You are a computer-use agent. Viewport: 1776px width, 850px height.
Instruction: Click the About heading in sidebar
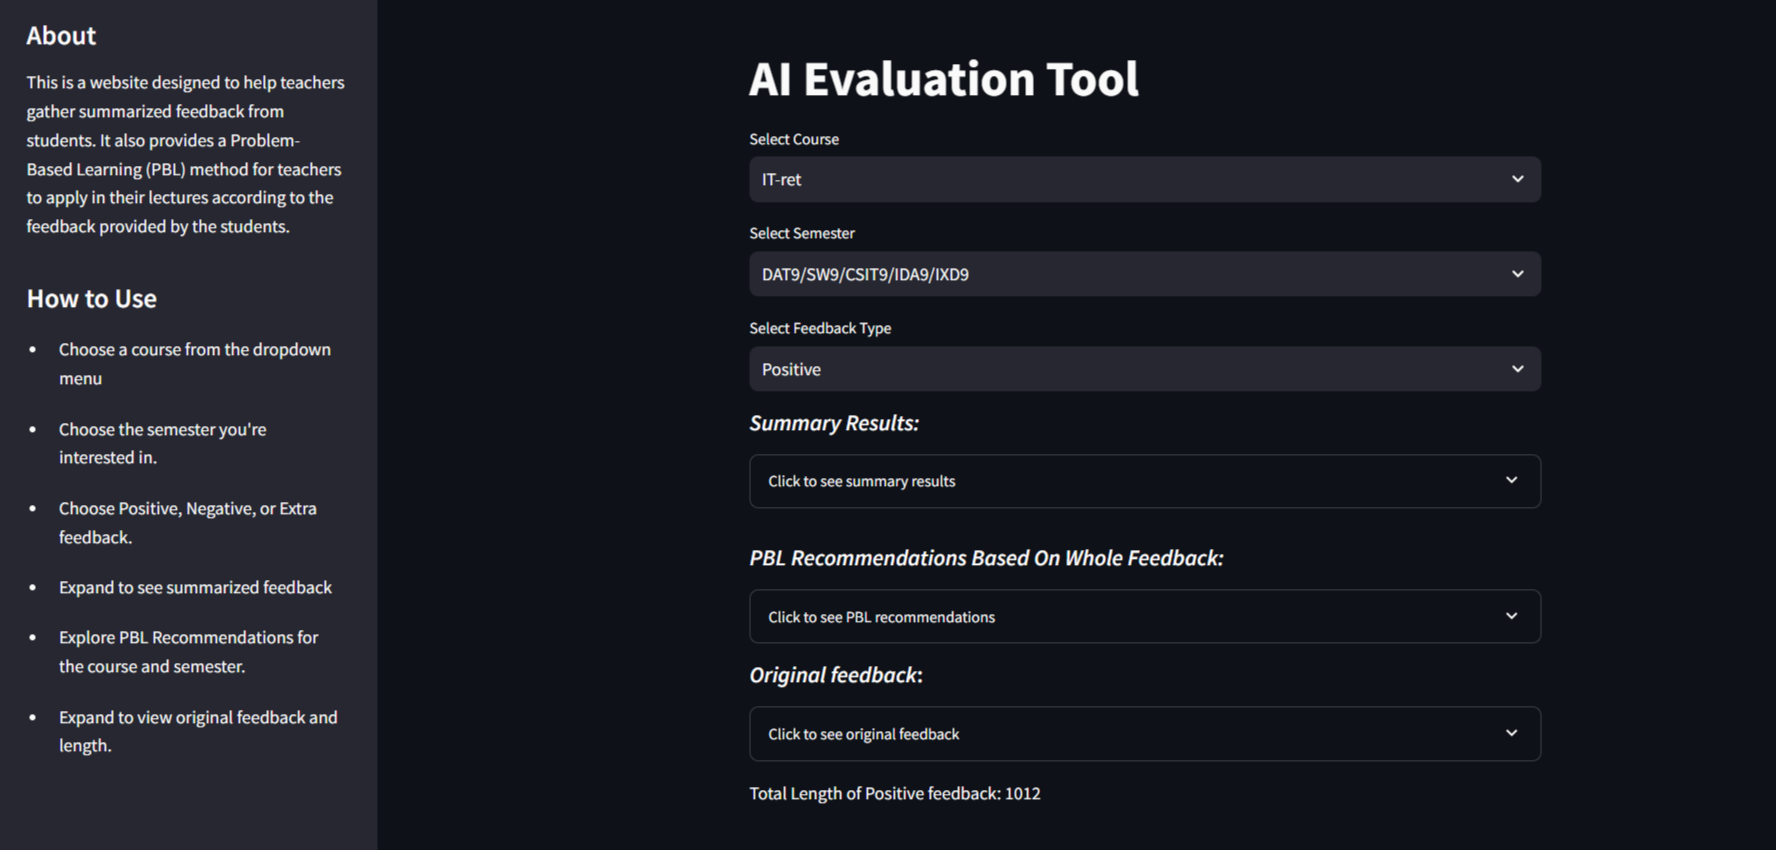pyautogui.click(x=61, y=36)
